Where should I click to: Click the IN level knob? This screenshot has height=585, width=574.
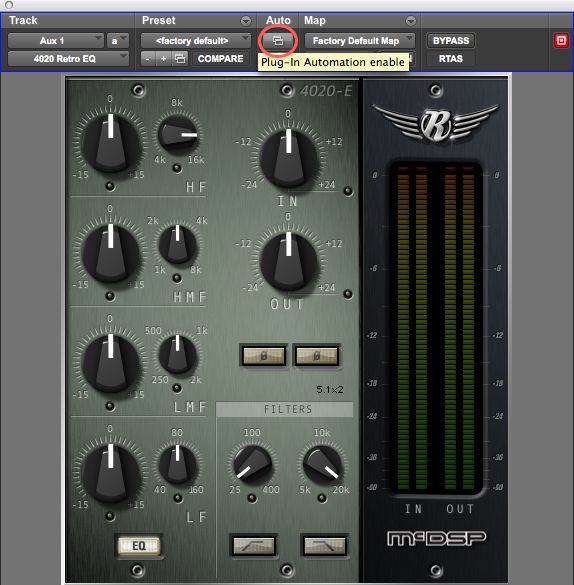click(x=289, y=158)
